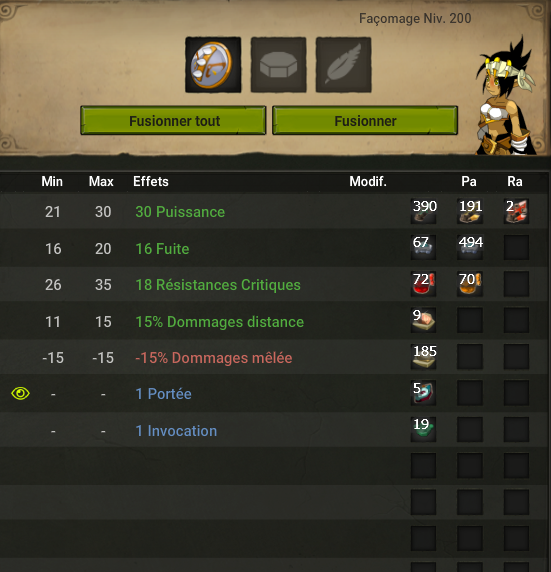The height and width of the screenshot is (572, 551).
Task: Select the empty feather signature slot
Action: coord(343,65)
